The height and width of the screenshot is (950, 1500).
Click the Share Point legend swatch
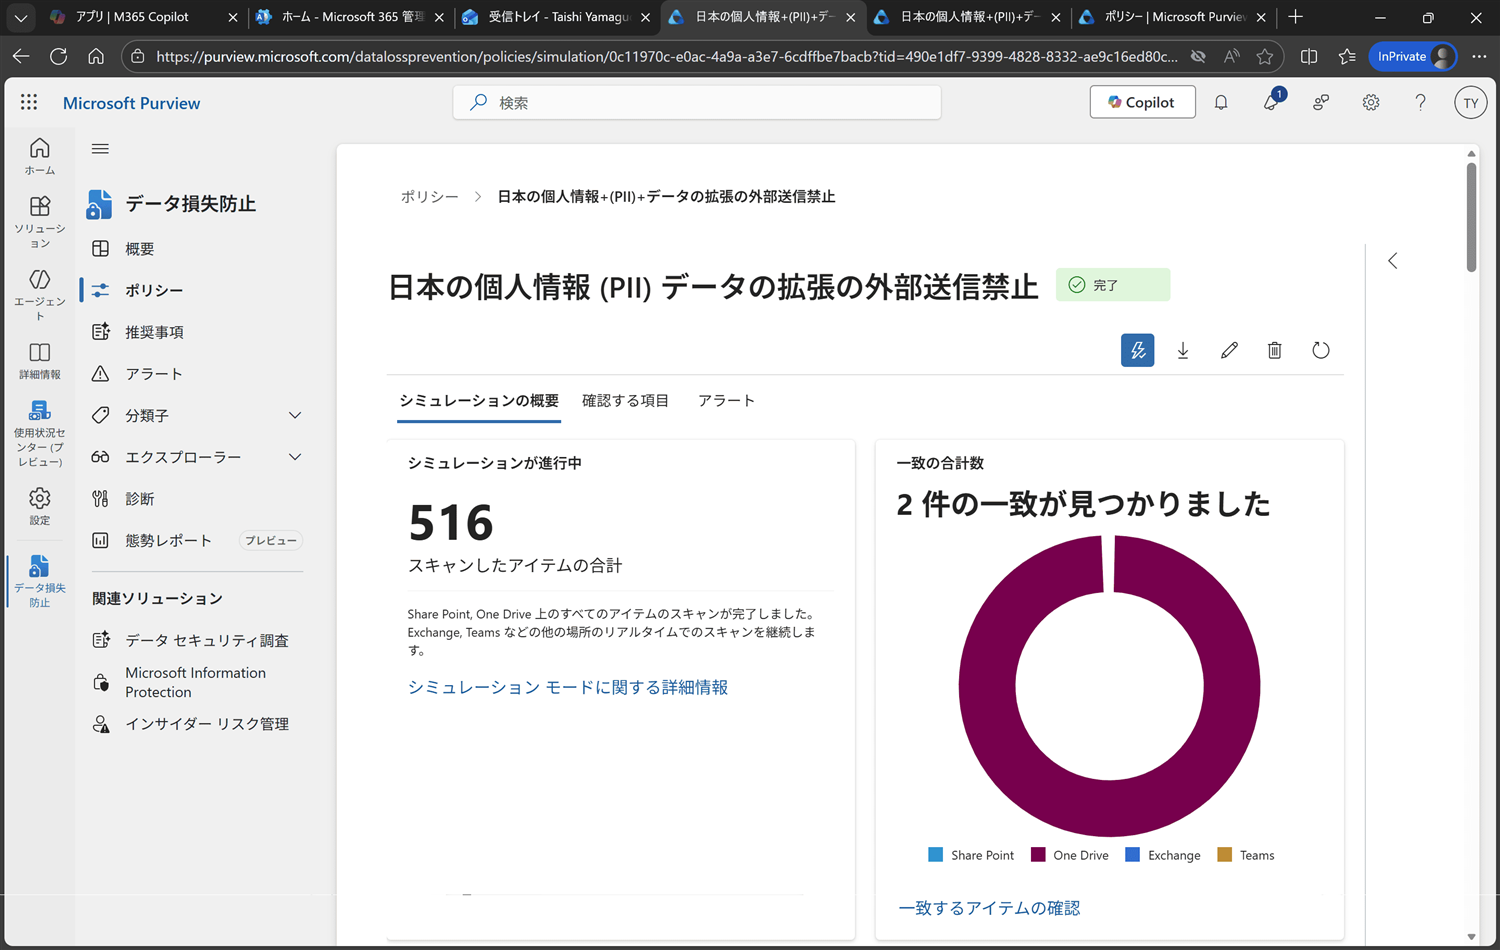tap(936, 855)
